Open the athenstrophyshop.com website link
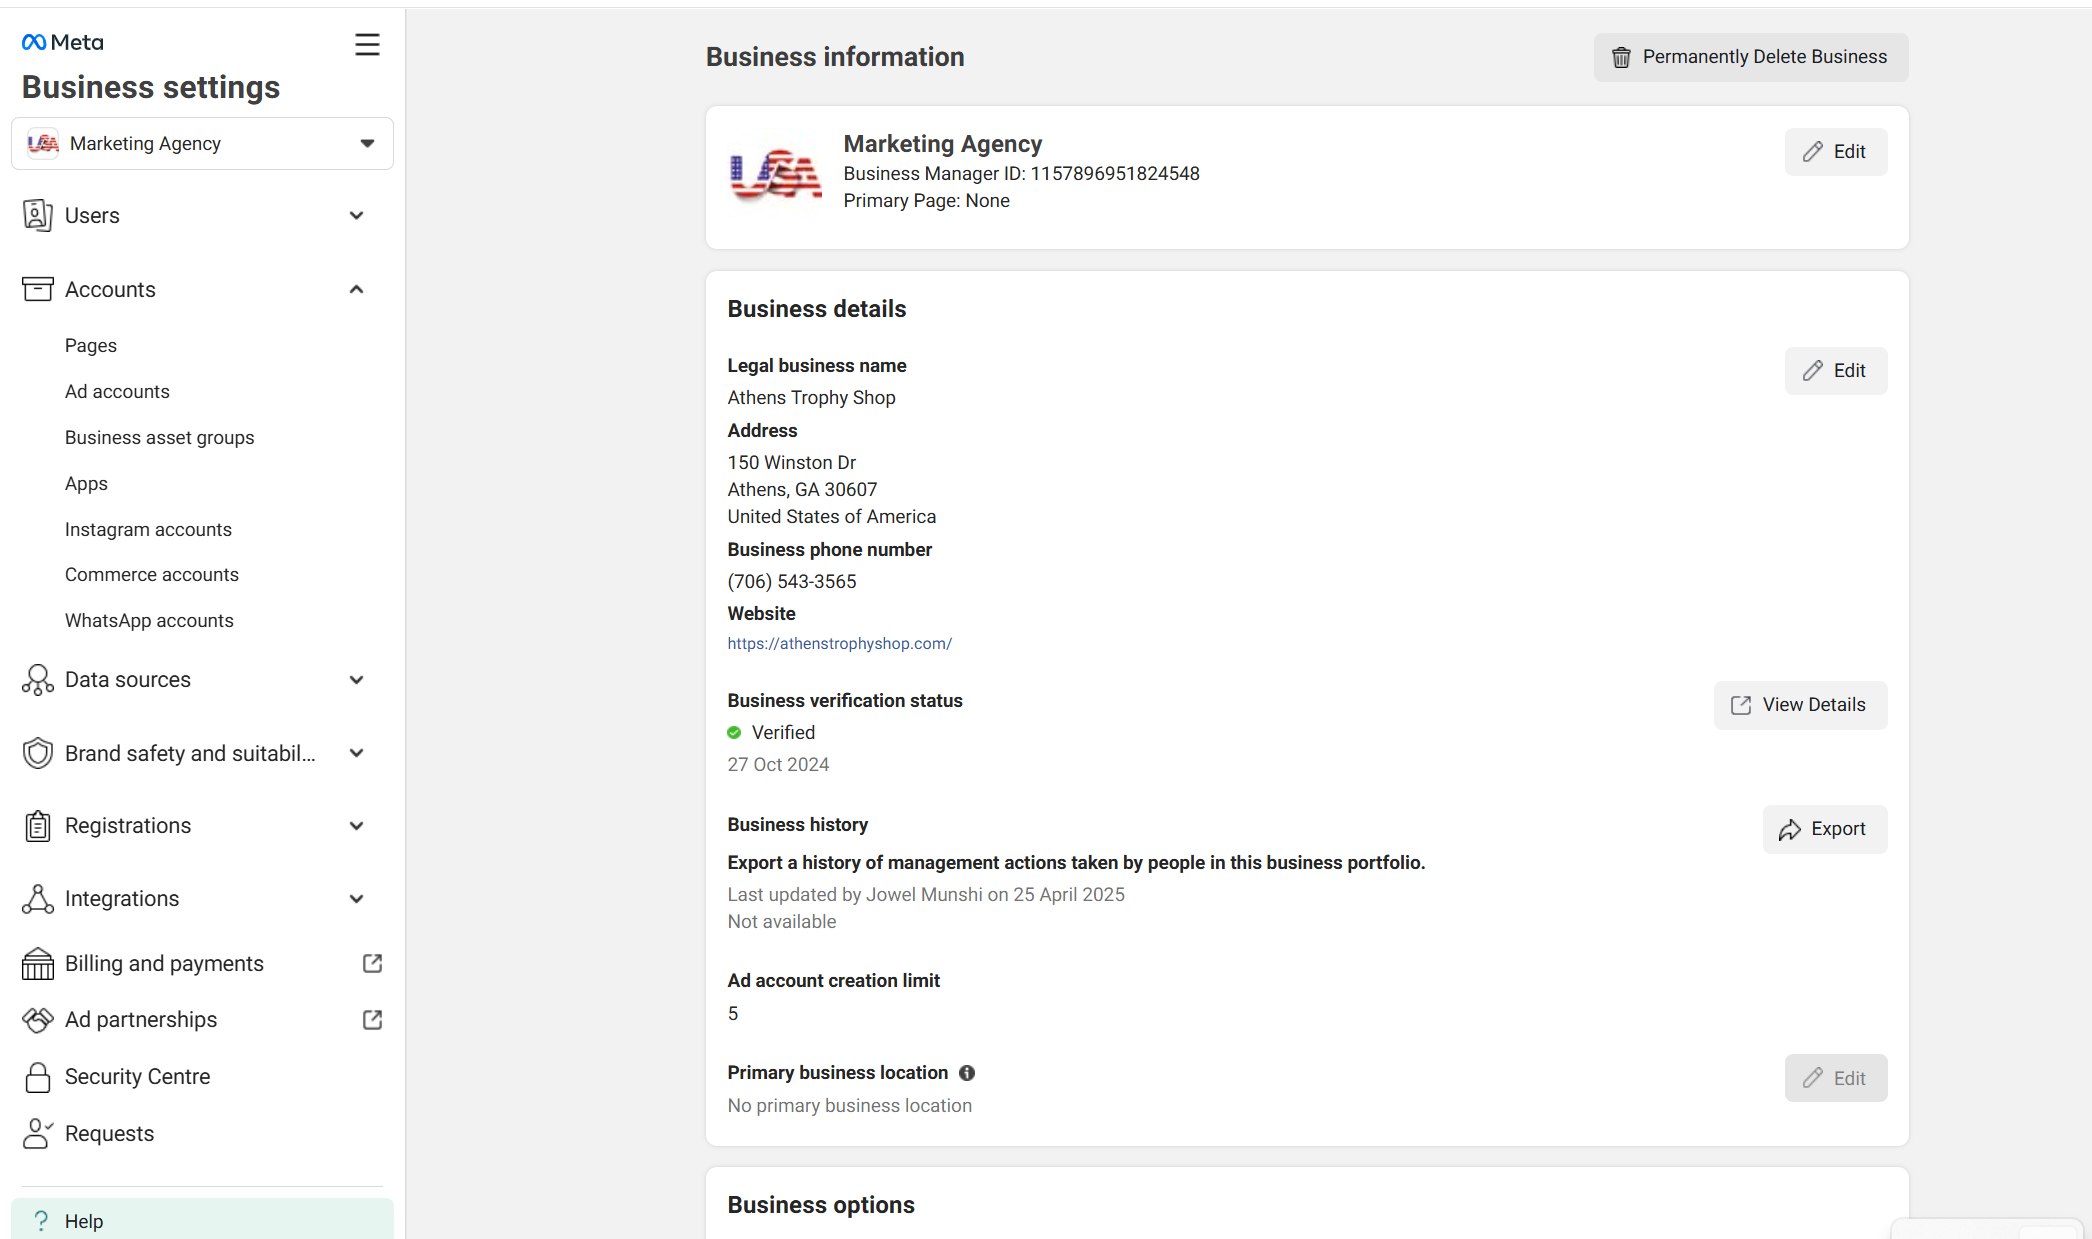 tap(839, 644)
